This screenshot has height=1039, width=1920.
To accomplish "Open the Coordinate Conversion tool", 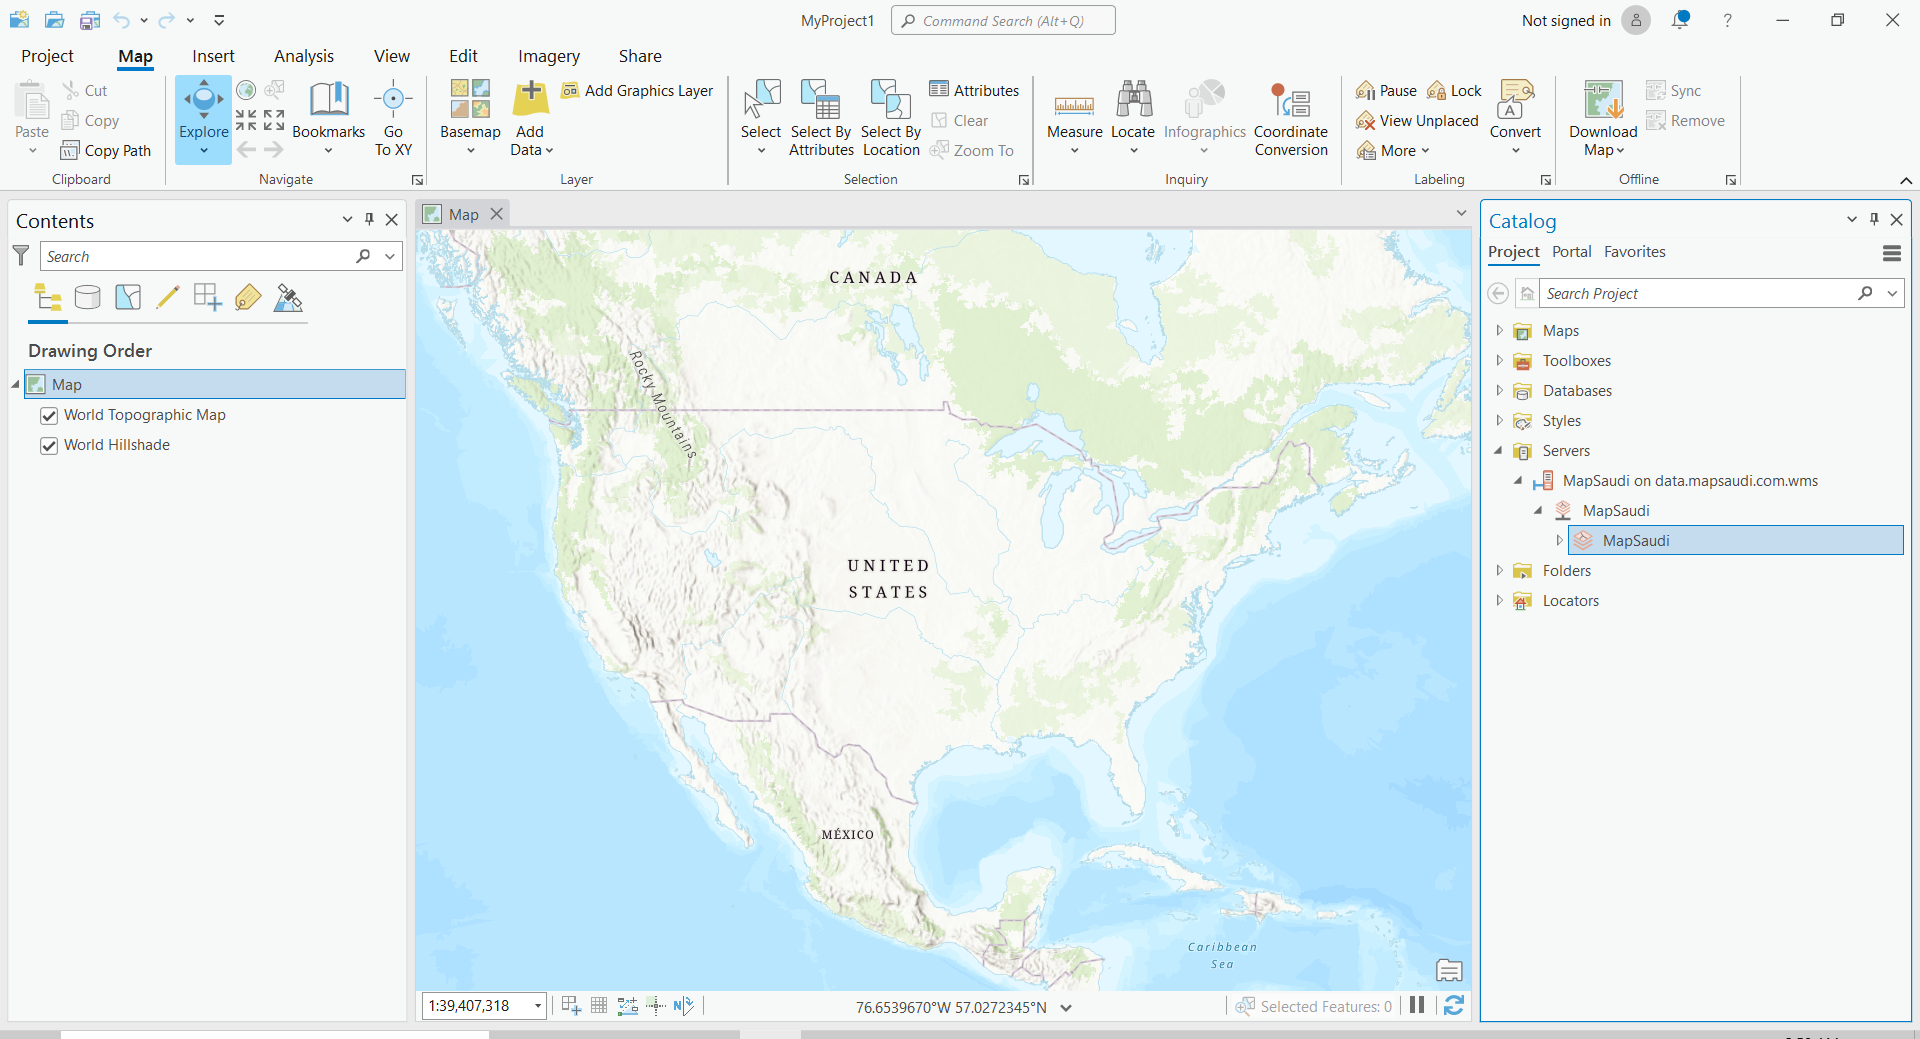I will [x=1290, y=102].
